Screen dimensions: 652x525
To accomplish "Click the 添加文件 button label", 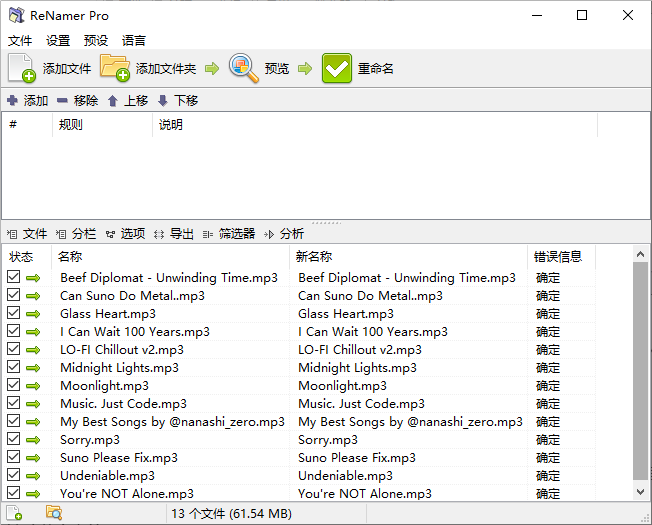I will (67, 68).
